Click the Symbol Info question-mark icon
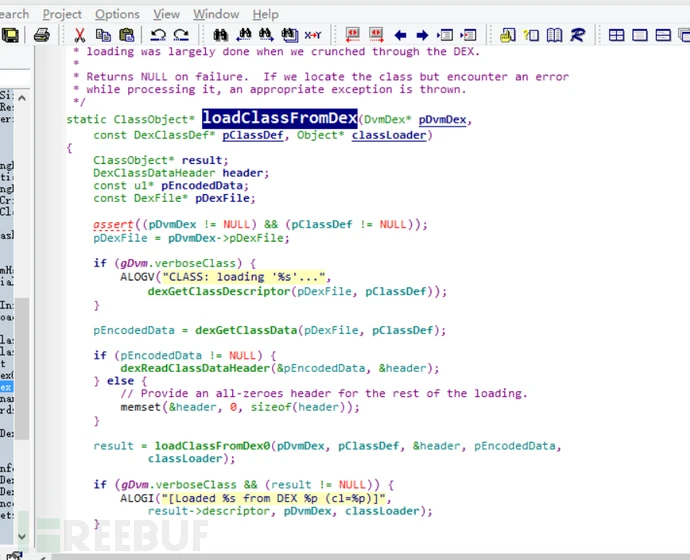Viewport: 690px width, 560px height. point(531,35)
